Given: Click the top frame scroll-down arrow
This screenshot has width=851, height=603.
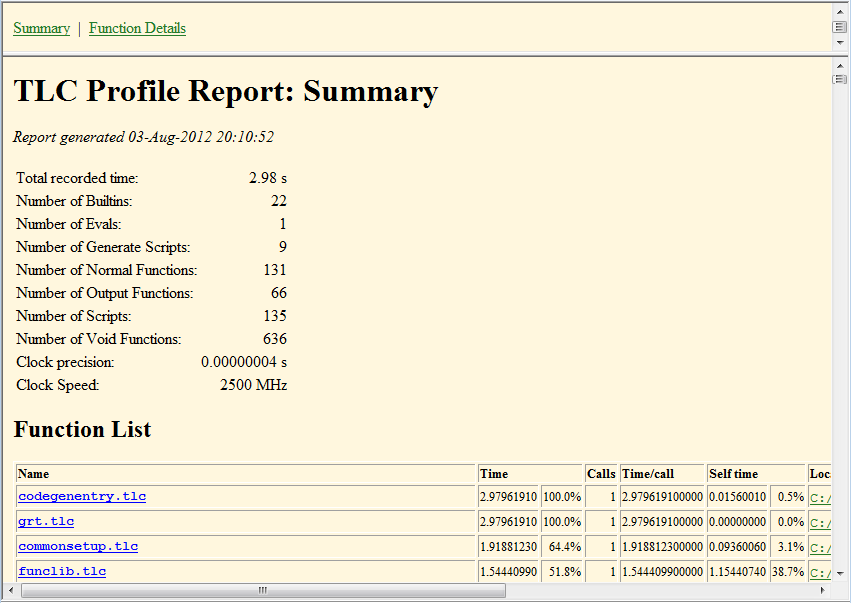Looking at the screenshot, I should pos(840,42).
